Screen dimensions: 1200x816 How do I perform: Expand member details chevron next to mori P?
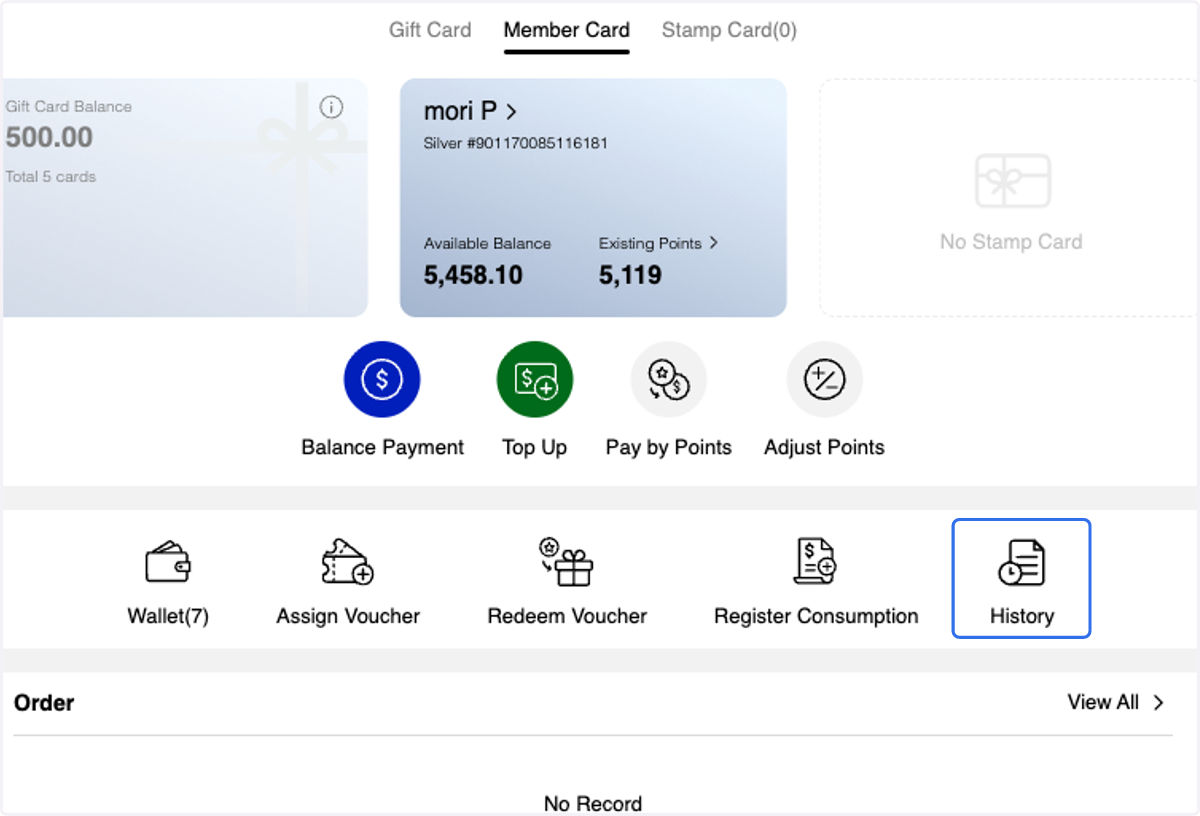pyautogui.click(x=511, y=111)
